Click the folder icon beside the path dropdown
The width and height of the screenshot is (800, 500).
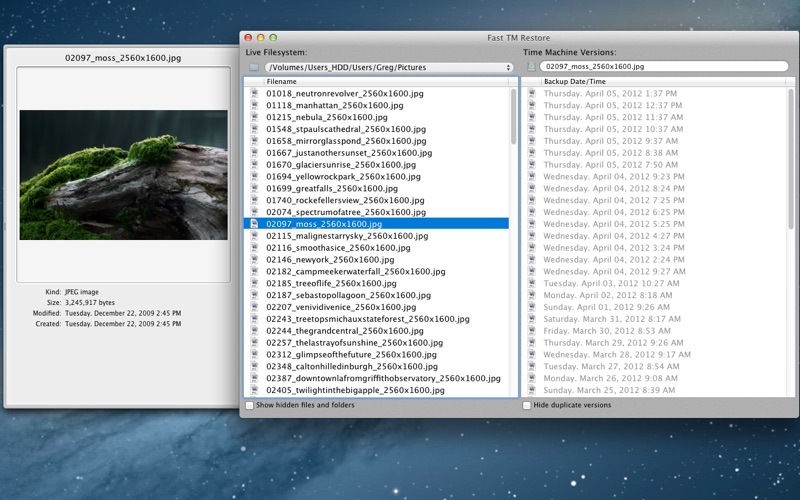click(x=254, y=67)
